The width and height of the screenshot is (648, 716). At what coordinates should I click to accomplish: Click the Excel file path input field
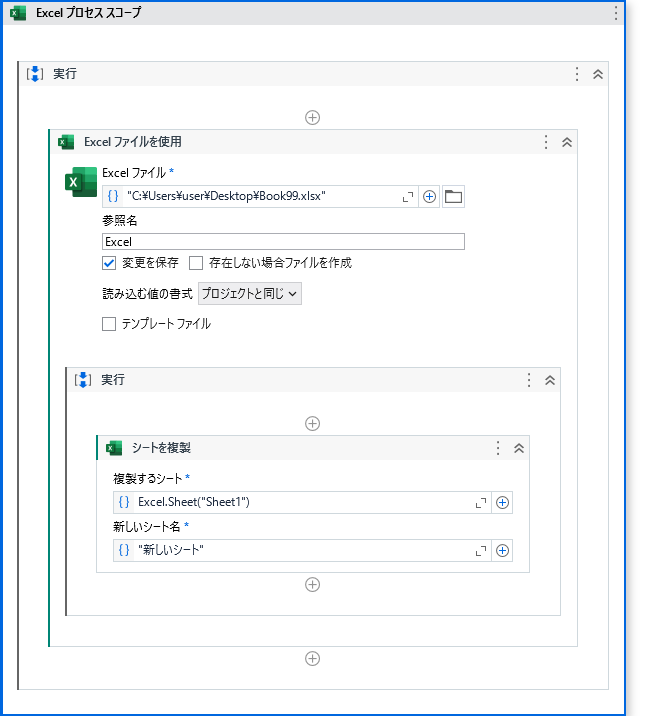[x=260, y=196]
